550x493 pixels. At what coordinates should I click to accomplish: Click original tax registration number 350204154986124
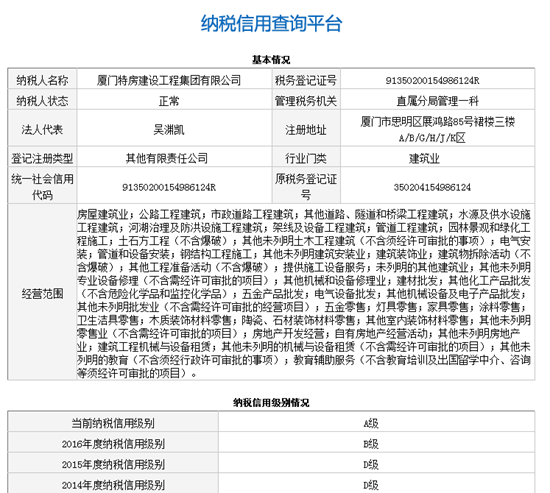(x=432, y=187)
